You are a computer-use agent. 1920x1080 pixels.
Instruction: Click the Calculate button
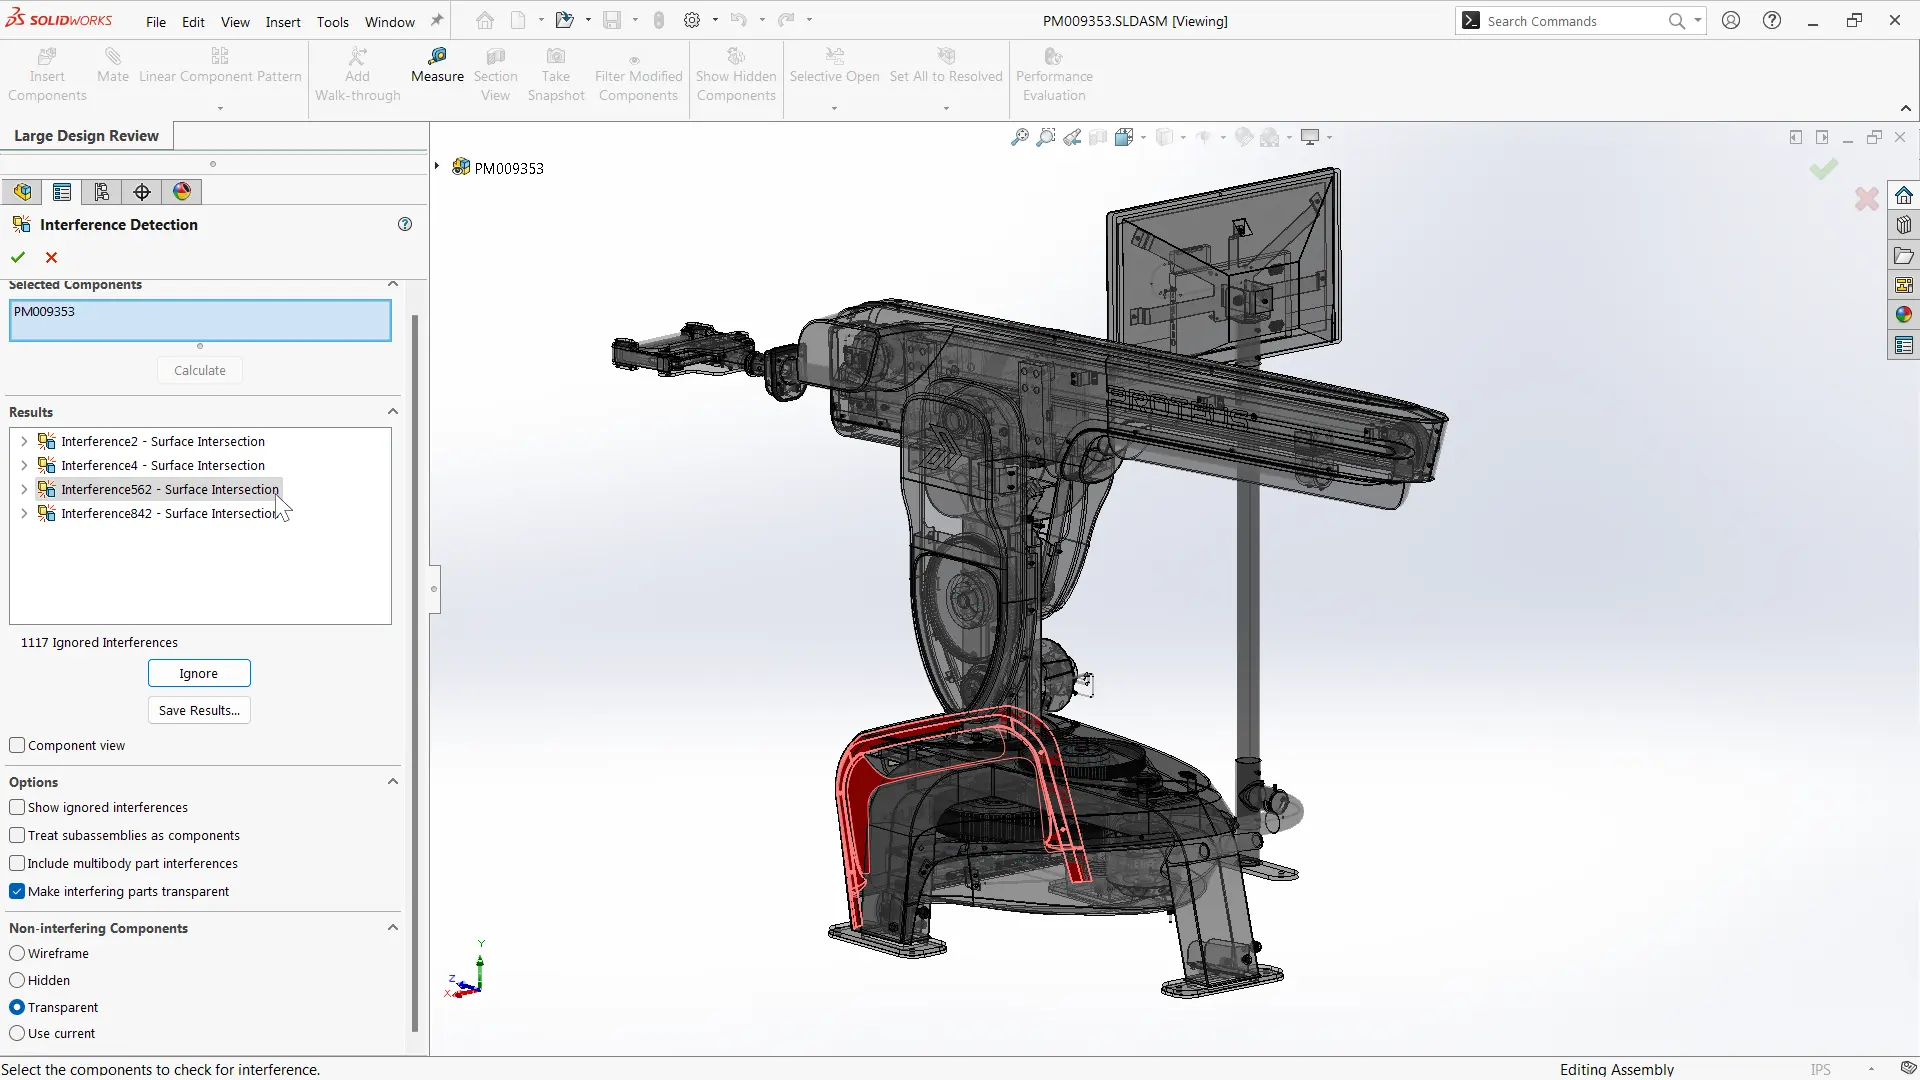(x=199, y=369)
